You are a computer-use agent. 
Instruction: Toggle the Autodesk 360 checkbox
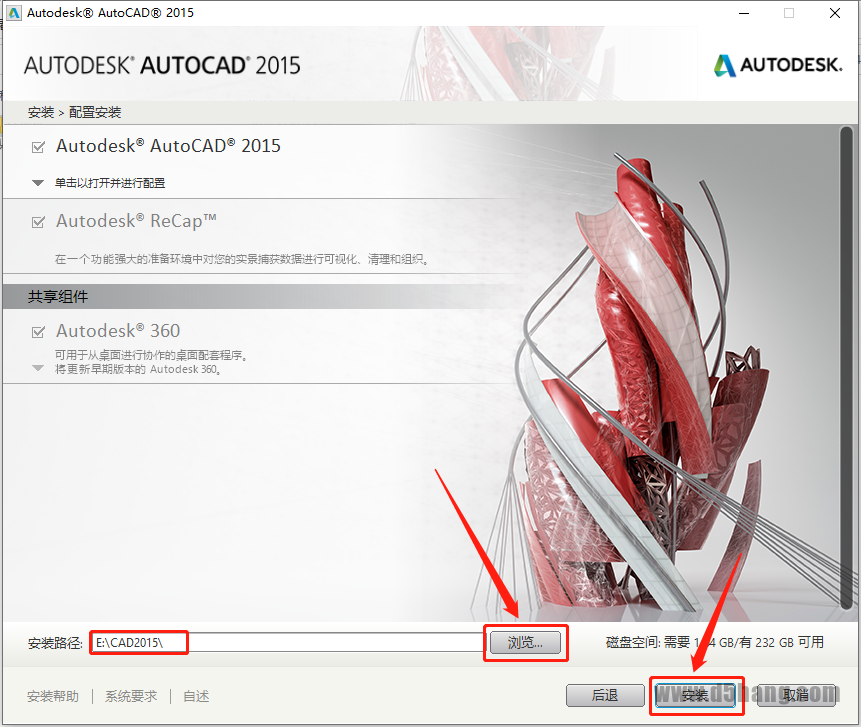(38, 332)
